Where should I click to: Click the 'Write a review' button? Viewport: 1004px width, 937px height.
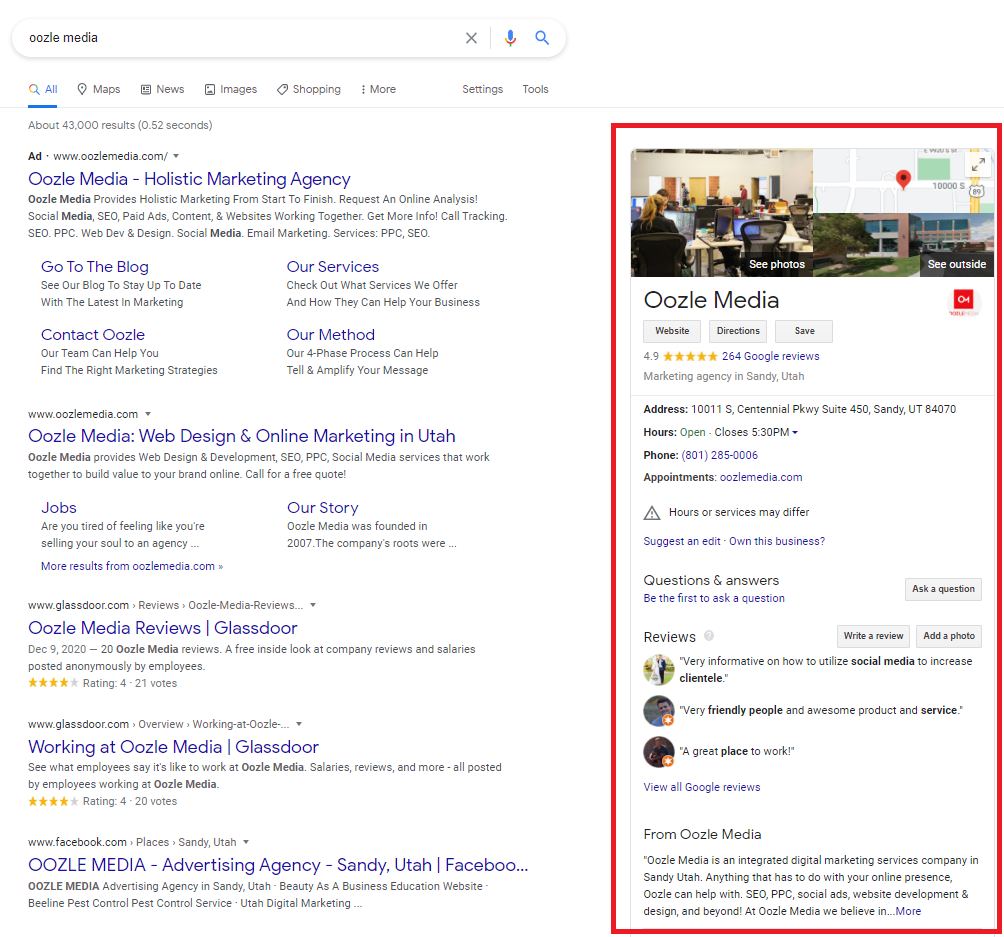[873, 636]
